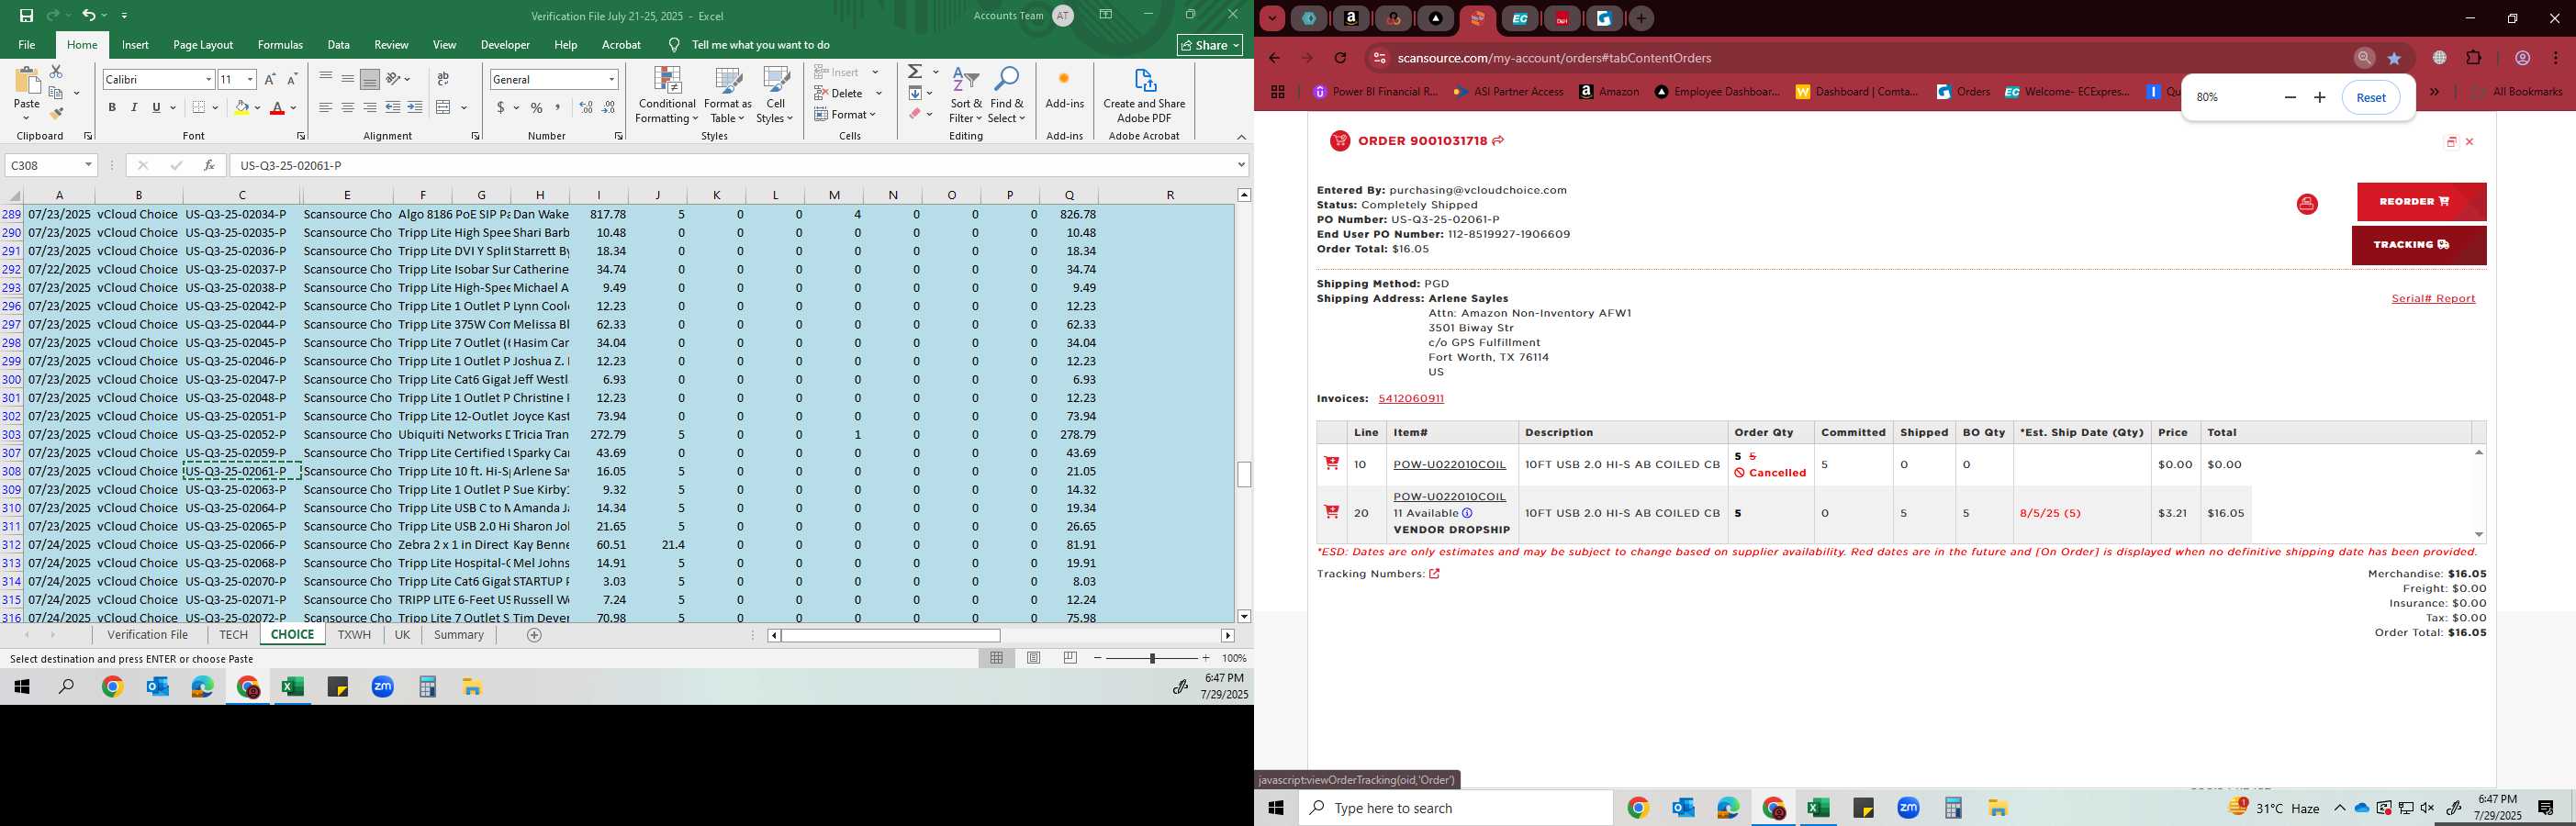Add a new sheet with the plus icon
Screen dimensions: 2576x826
(534, 635)
